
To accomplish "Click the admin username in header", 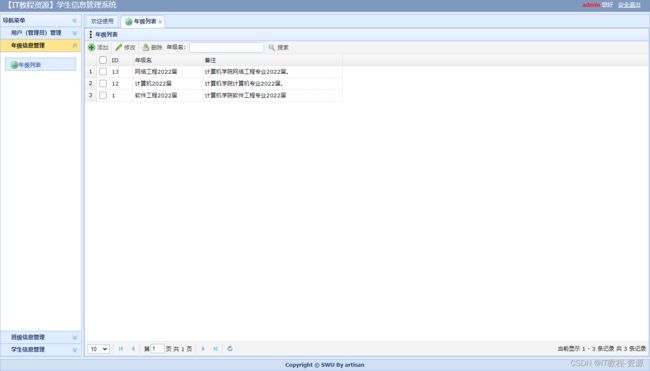I will click(x=592, y=5).
